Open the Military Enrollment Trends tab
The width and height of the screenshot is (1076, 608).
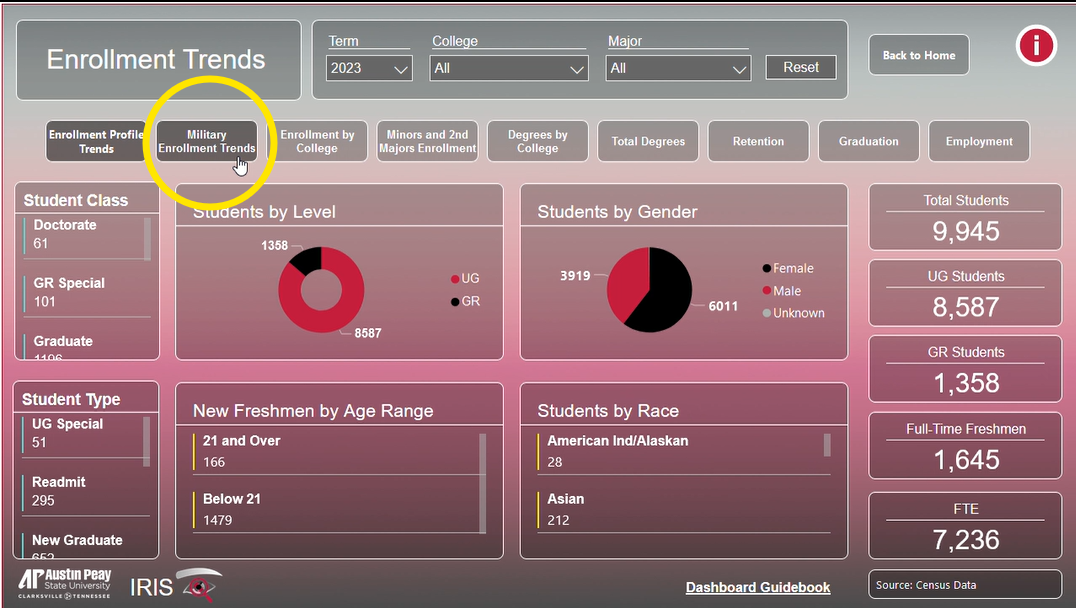pos(207,141)
